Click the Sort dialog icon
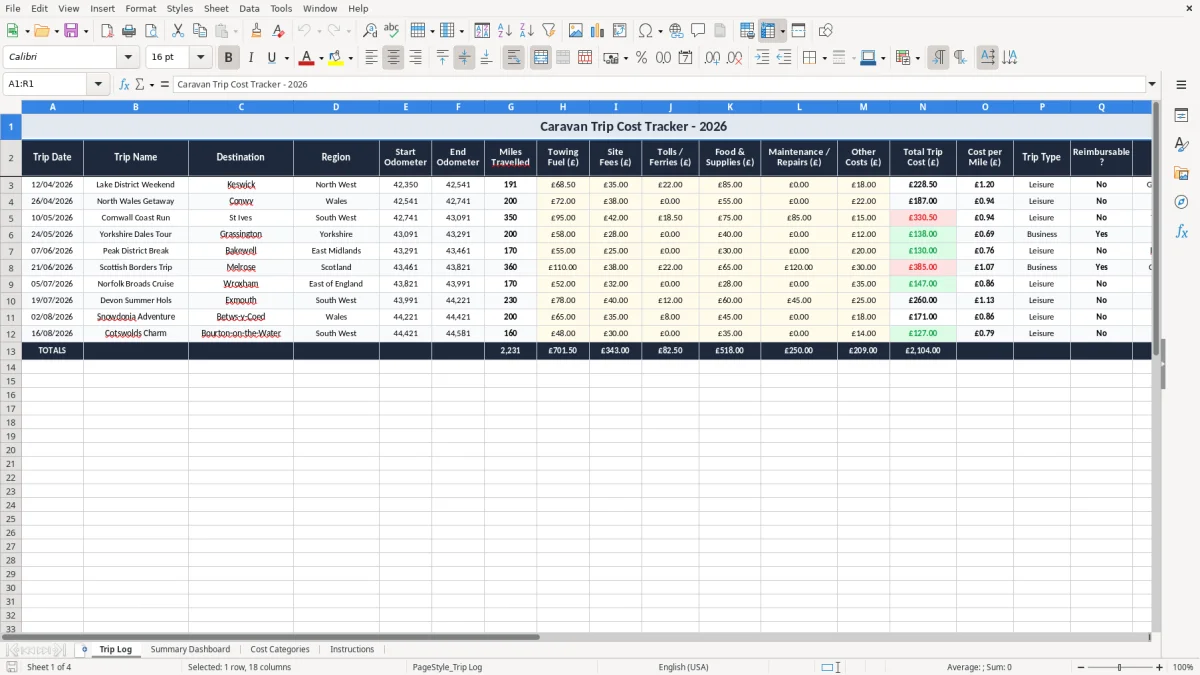The height and width of the screenshot is (675, 1200). pos(482,31)
